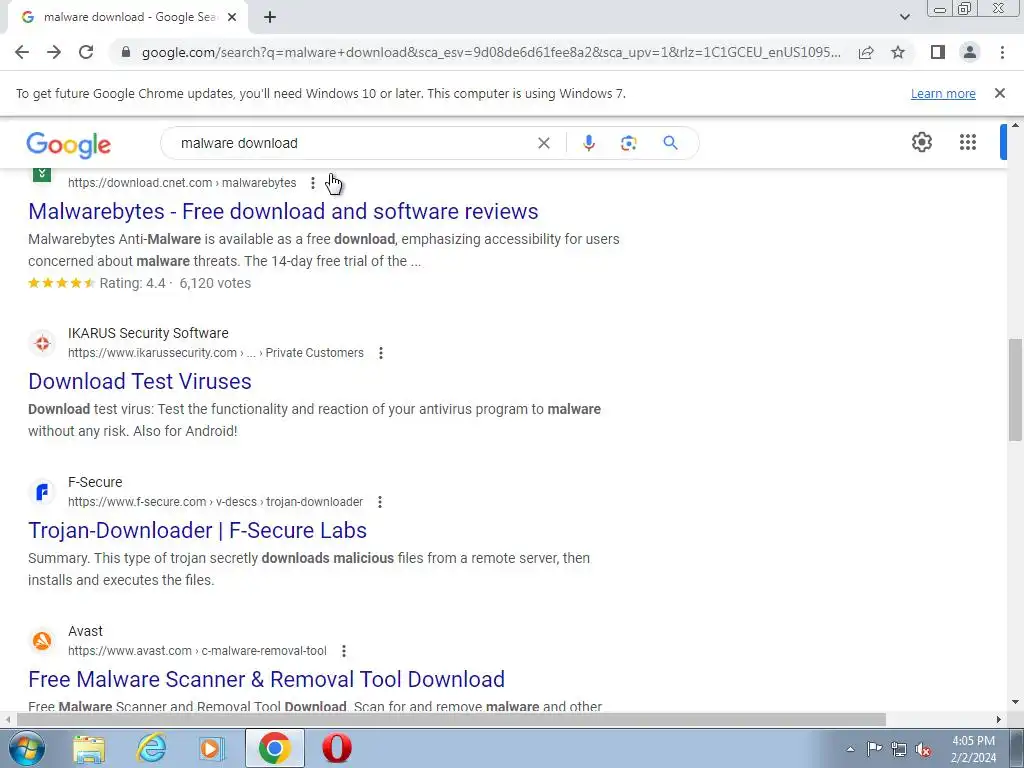Screen dimensions: 1024x768
Task: Click the Learn more link
Action: (943, 93)
